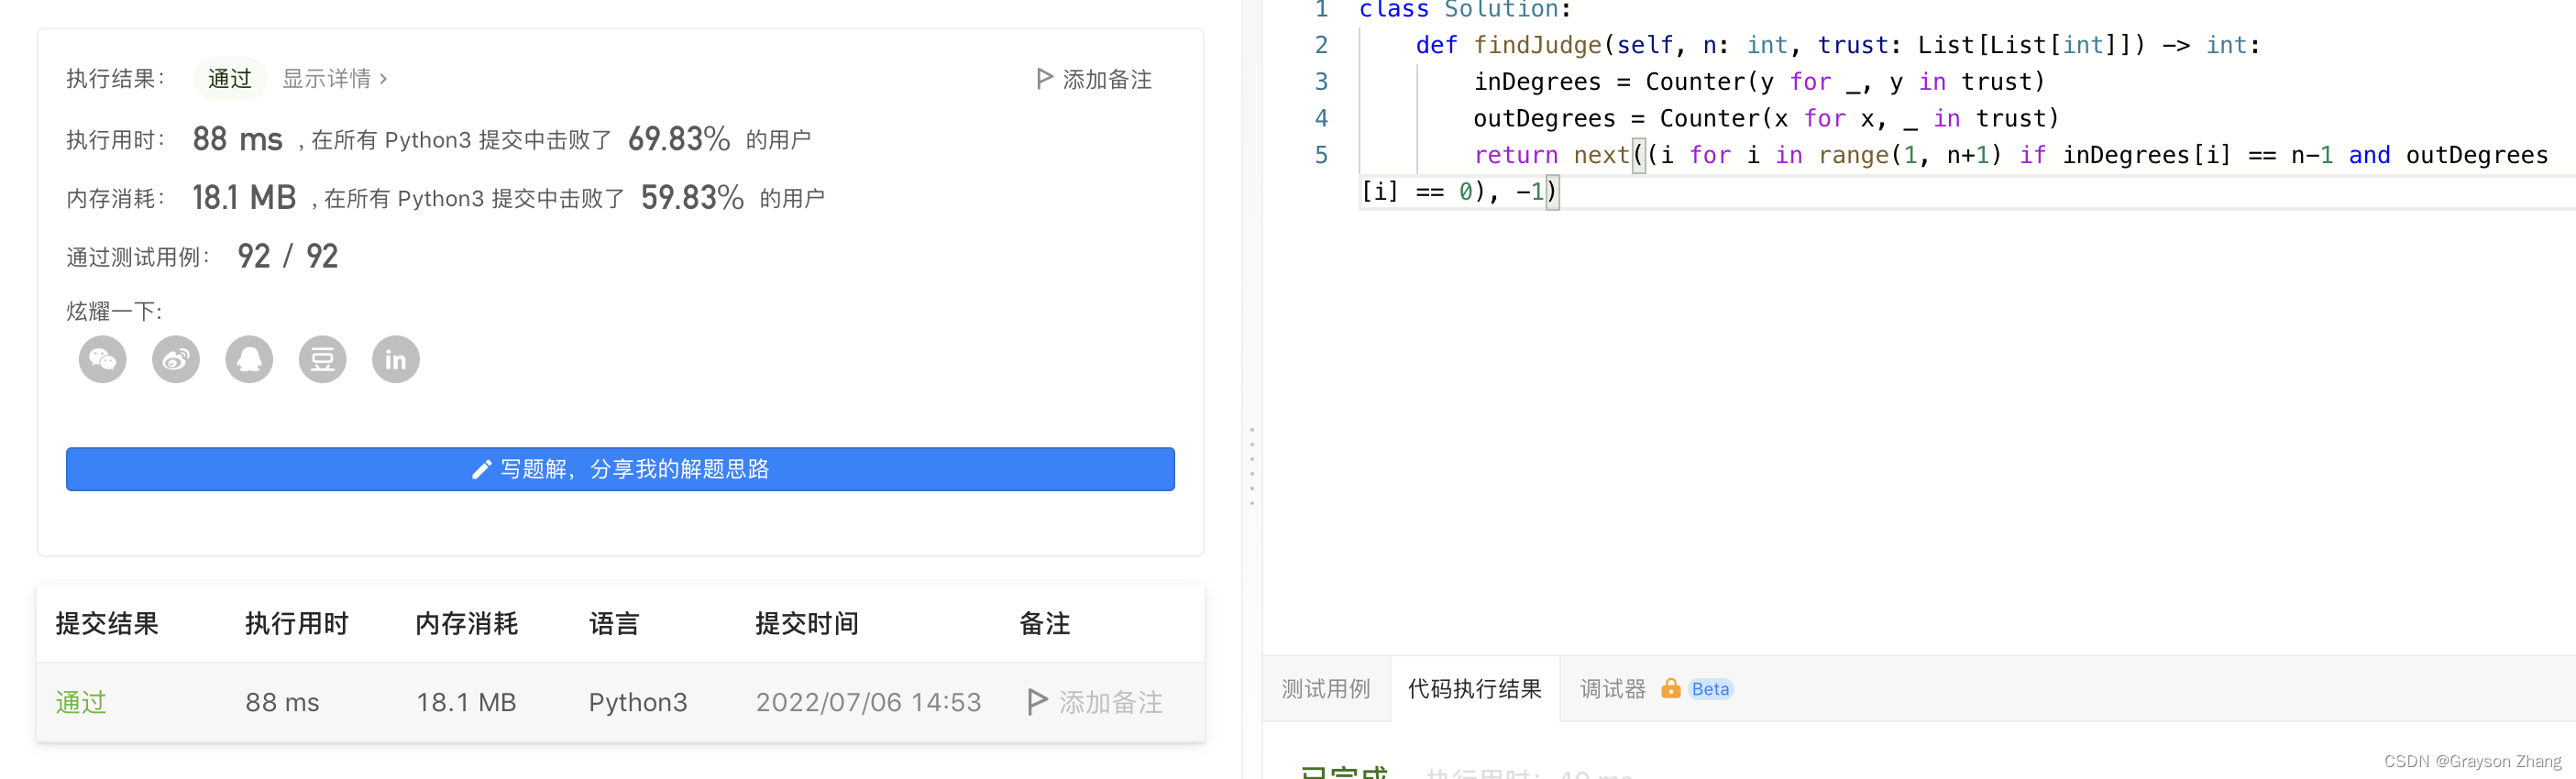Click the lock icon next to 调试器

[x=1670, y=689]
